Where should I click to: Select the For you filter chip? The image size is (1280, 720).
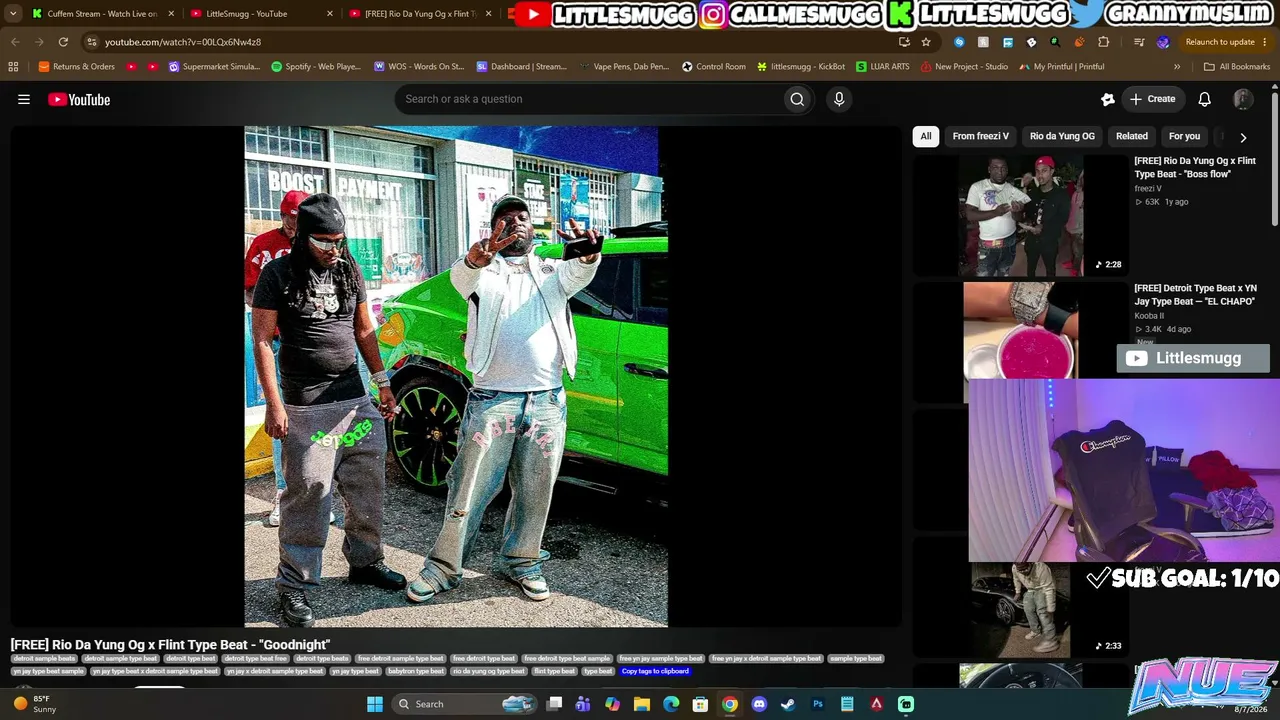coord(1184,136)
